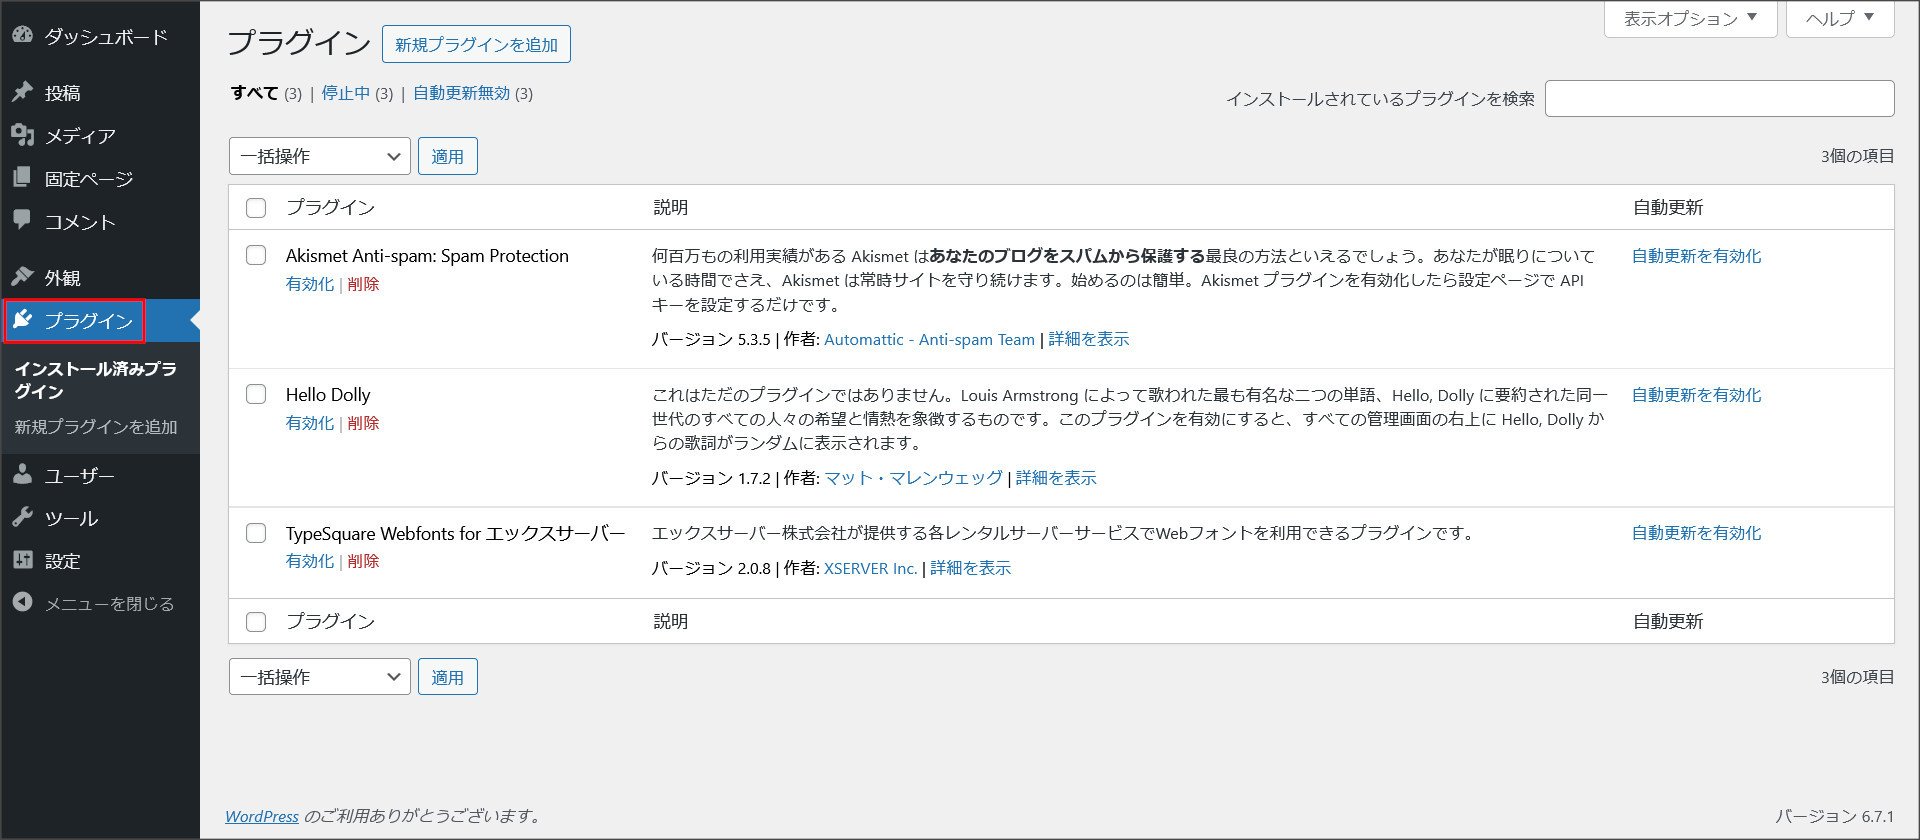Activate TypeSquare Webfonts with 有効化 link
Image resolution: width=1920 pixels, height=840 pixels.
click(310, 561)
